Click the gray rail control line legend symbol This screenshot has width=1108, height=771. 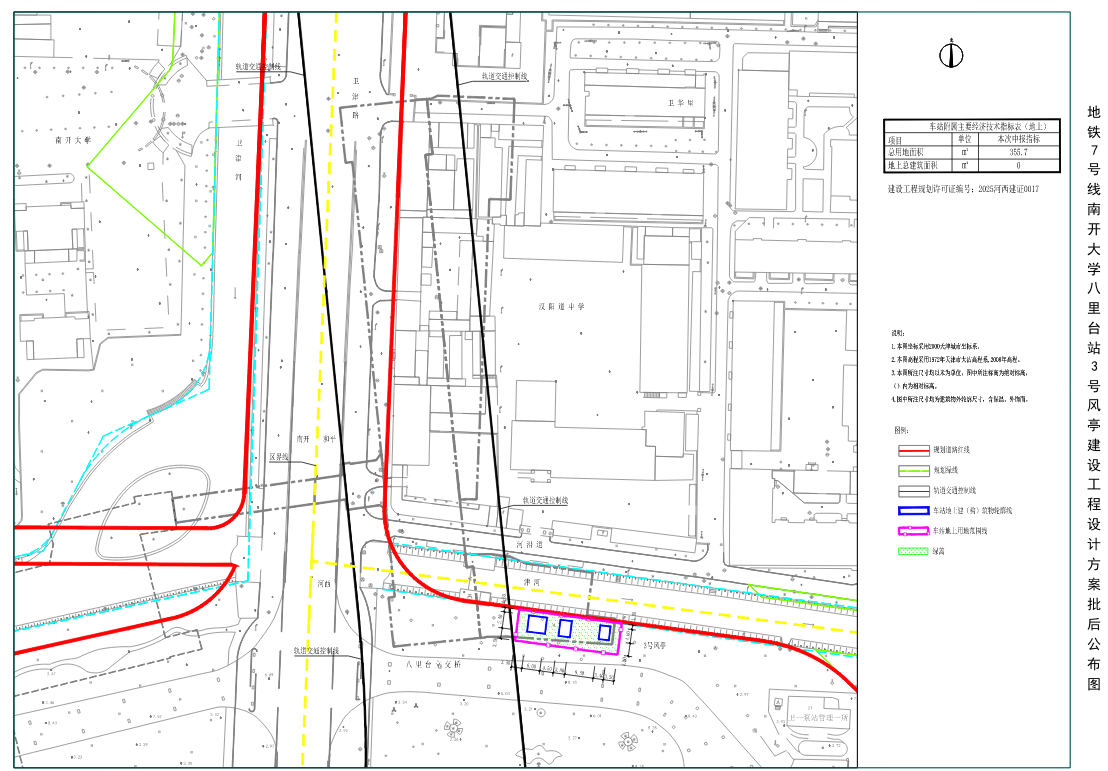(x=912, y=490)
